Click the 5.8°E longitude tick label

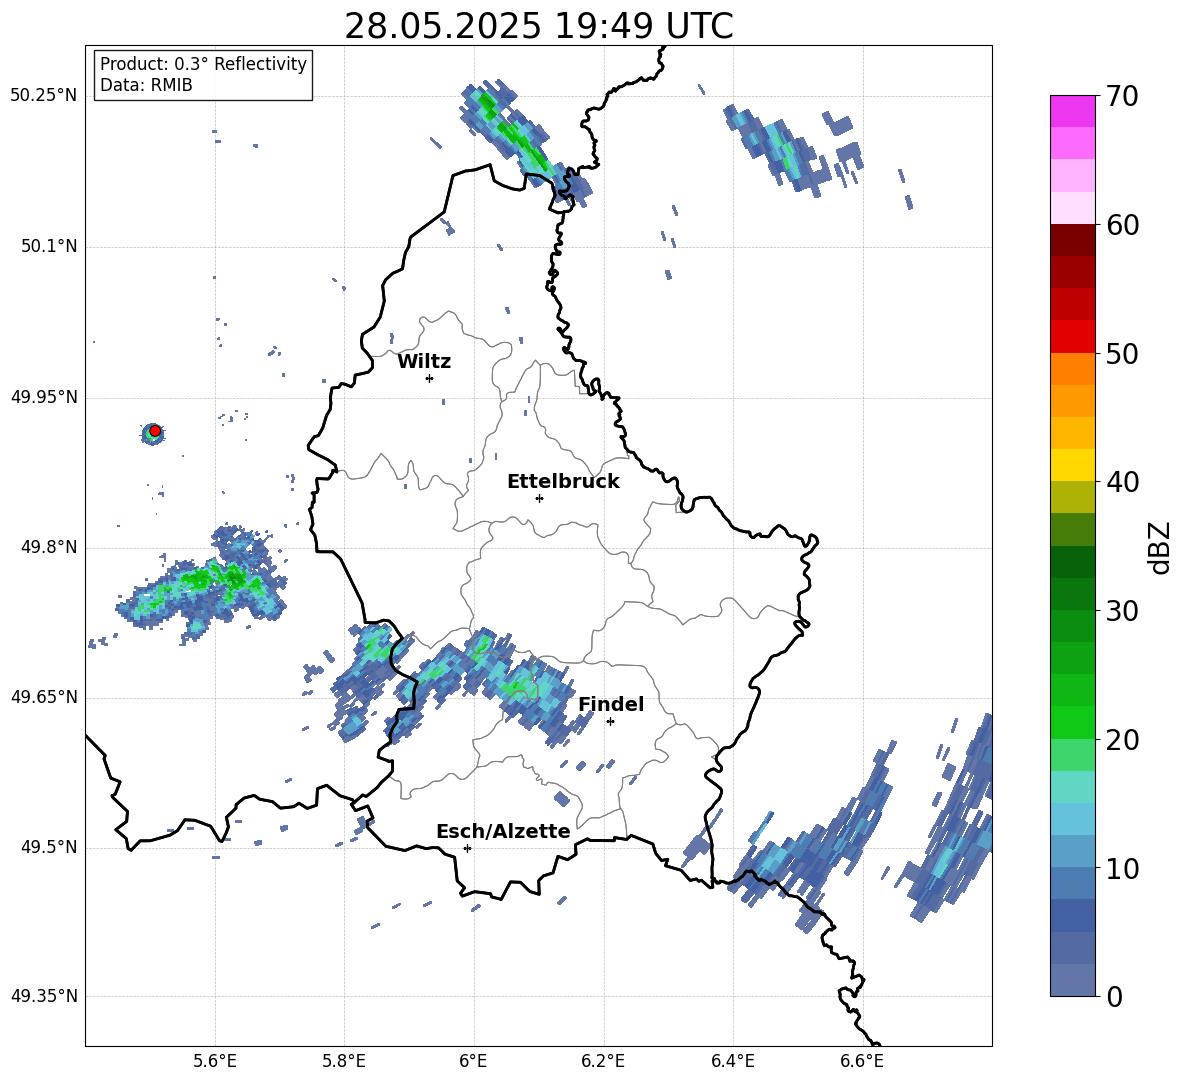[x=344, y=1061]
